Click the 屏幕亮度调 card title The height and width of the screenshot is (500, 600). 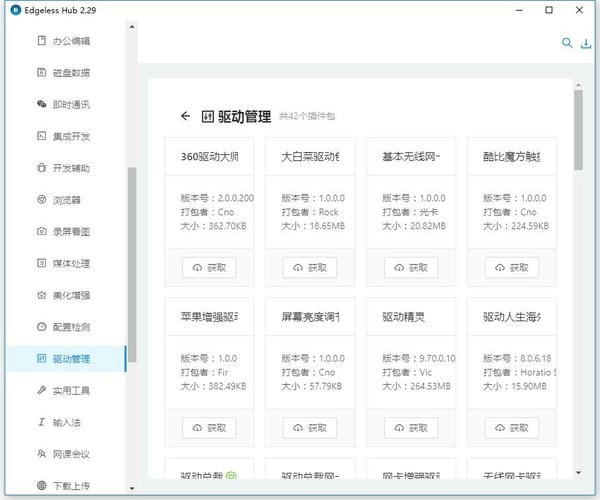coord(310,317)
